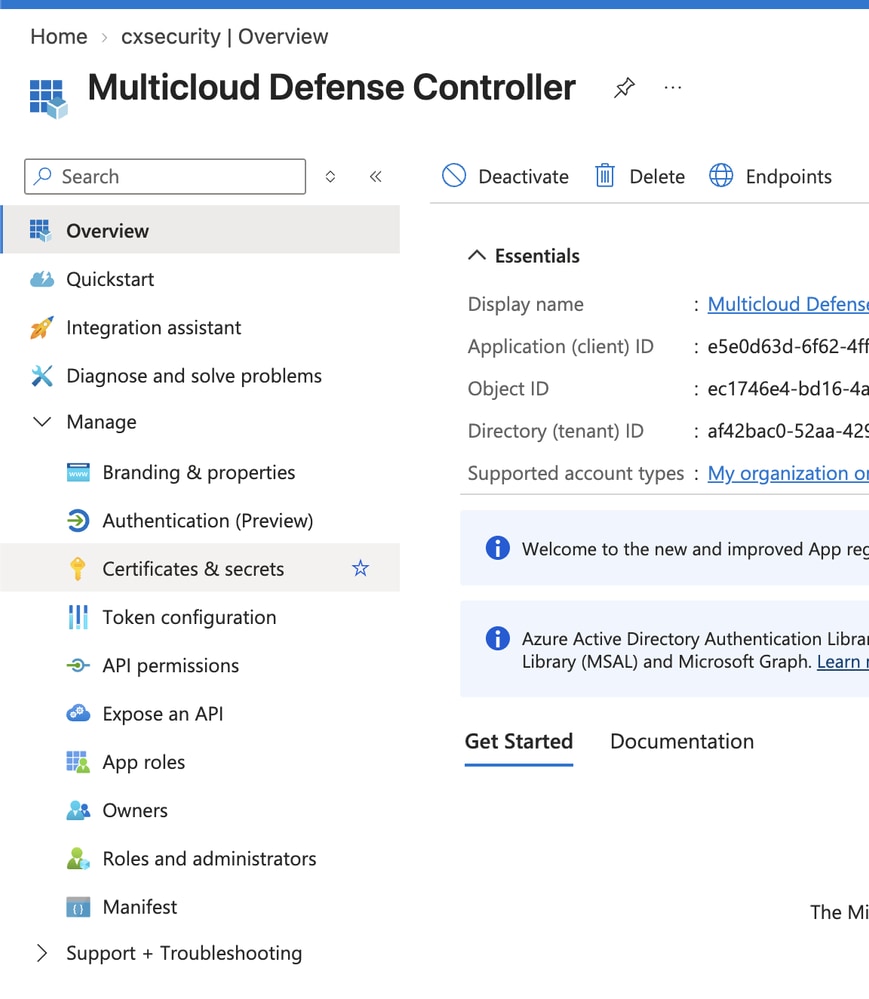Click the Deactivate button label
The width and height of the screenshot is (869, 999).
(x=523, y=176)
